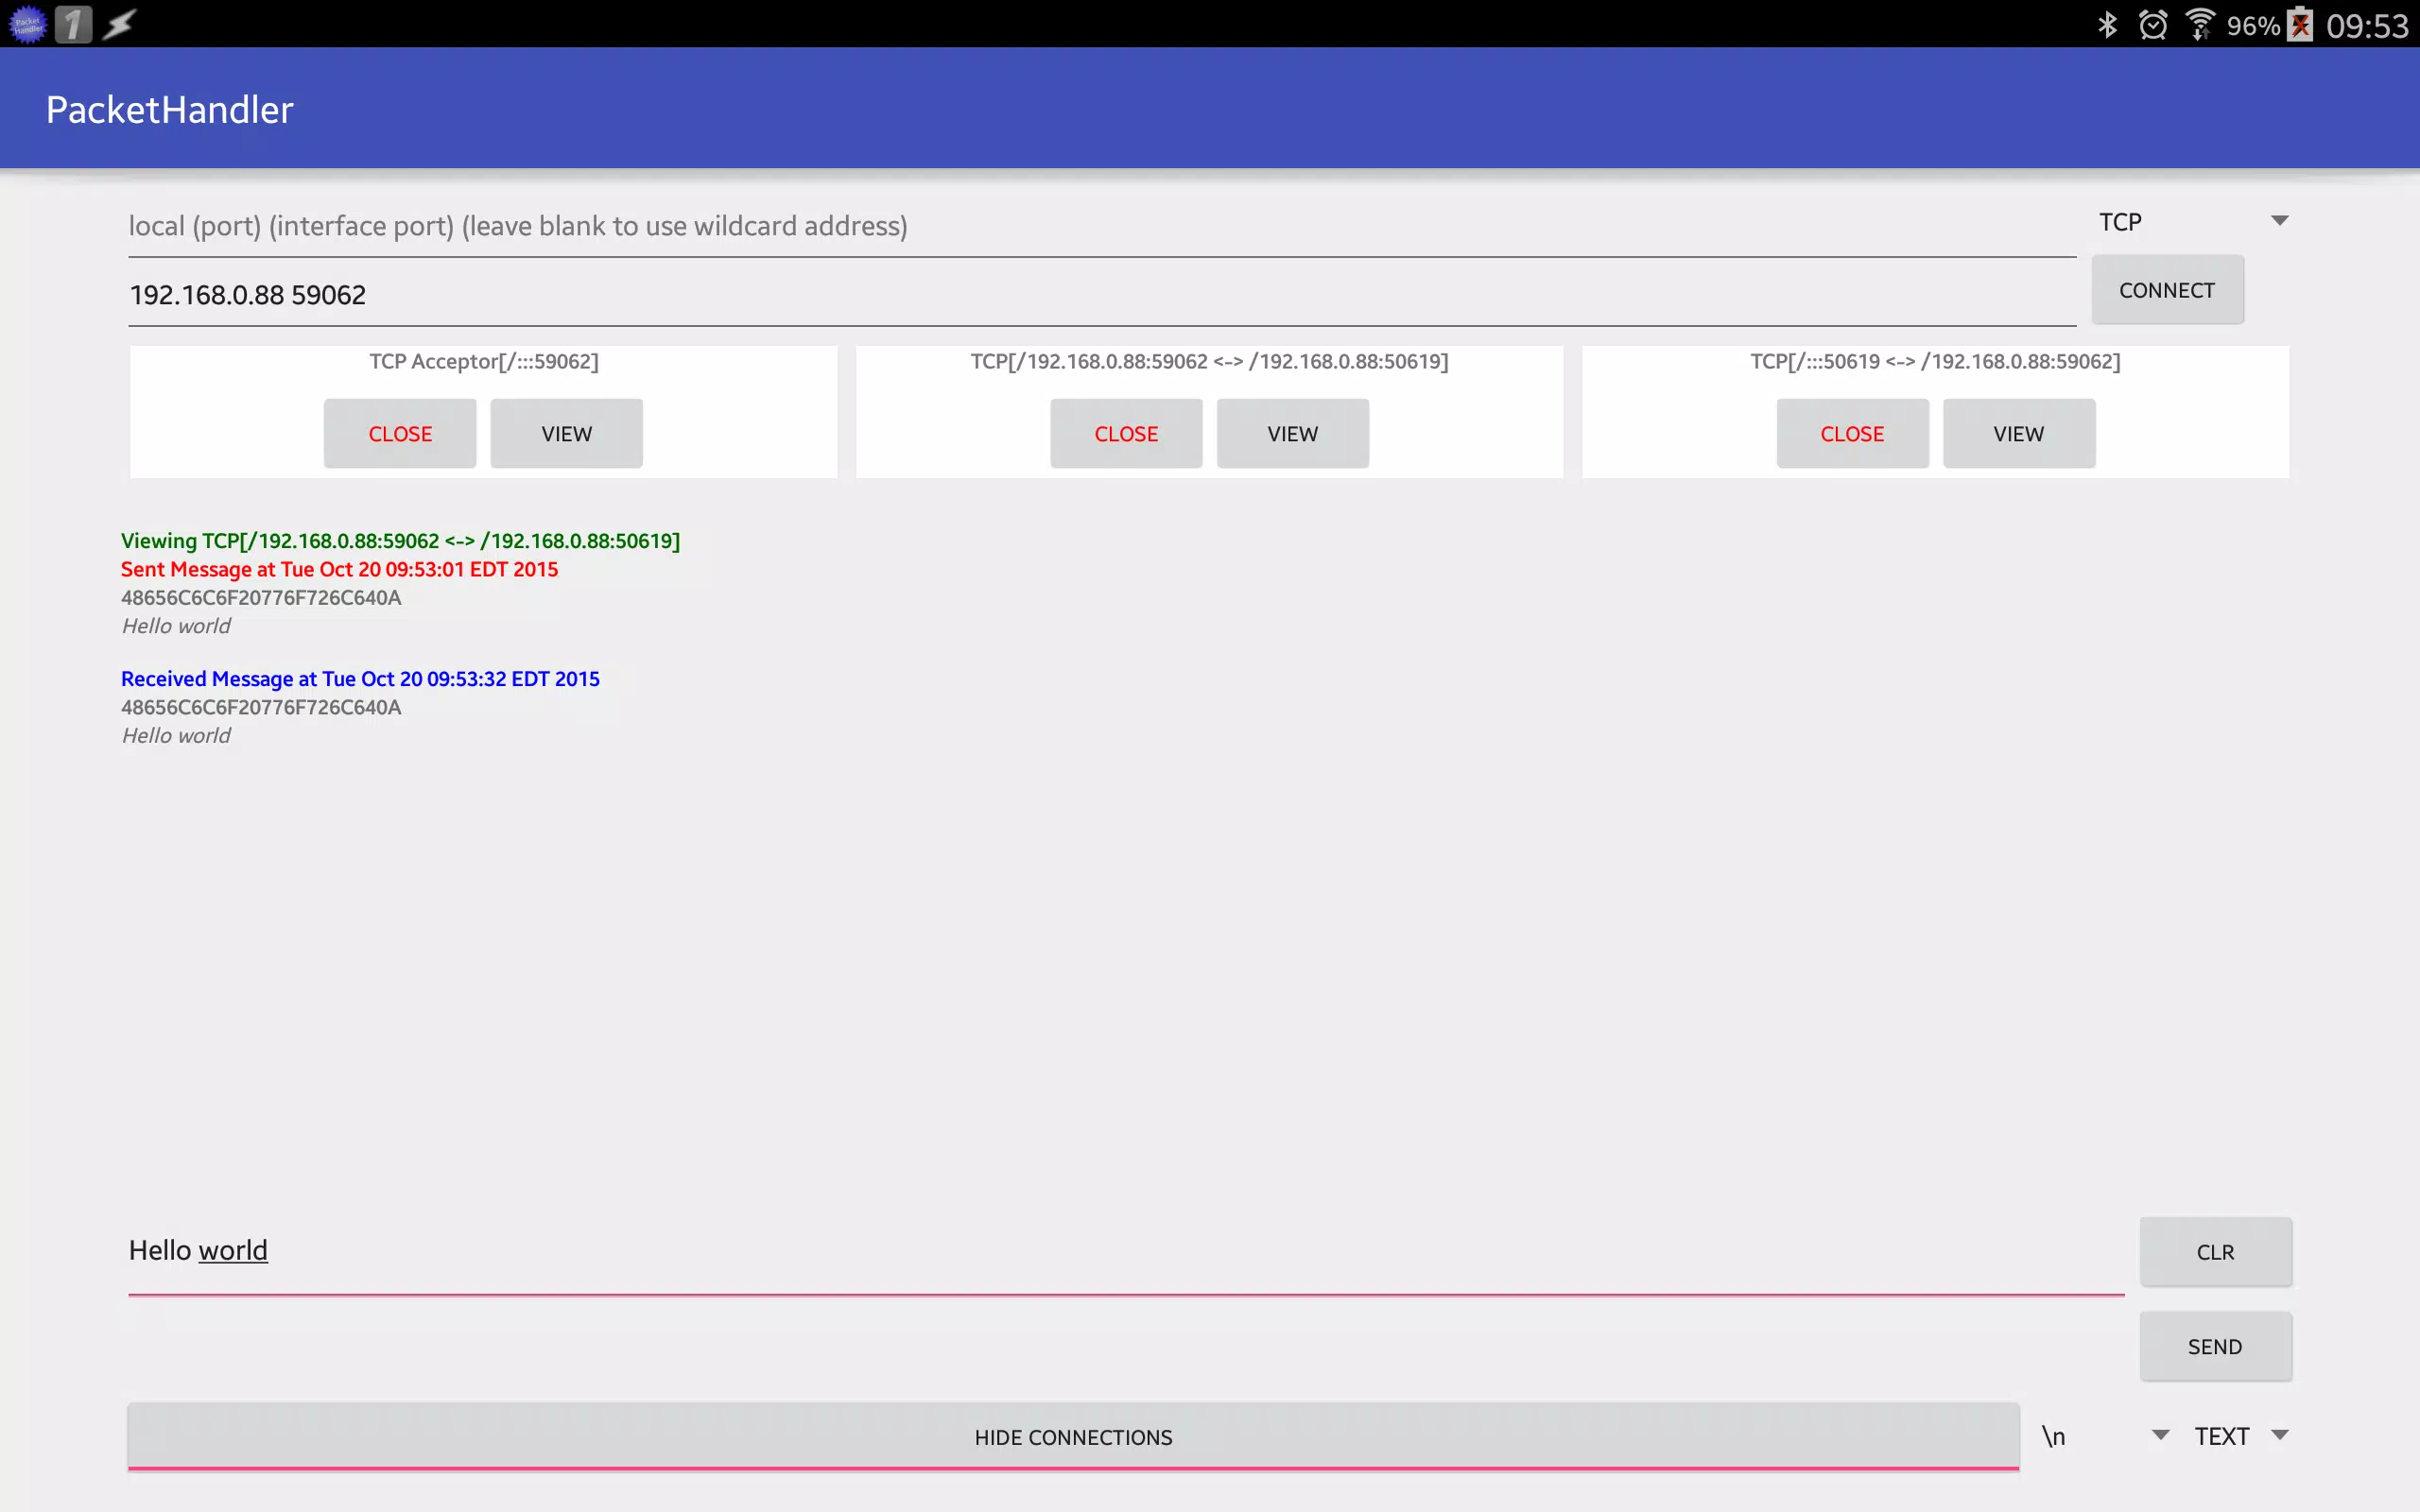Screen dimensions: 2420x1512
Task: Close the :::50619 <-> 59062 TCP connection
Action: click(1852, 434)
